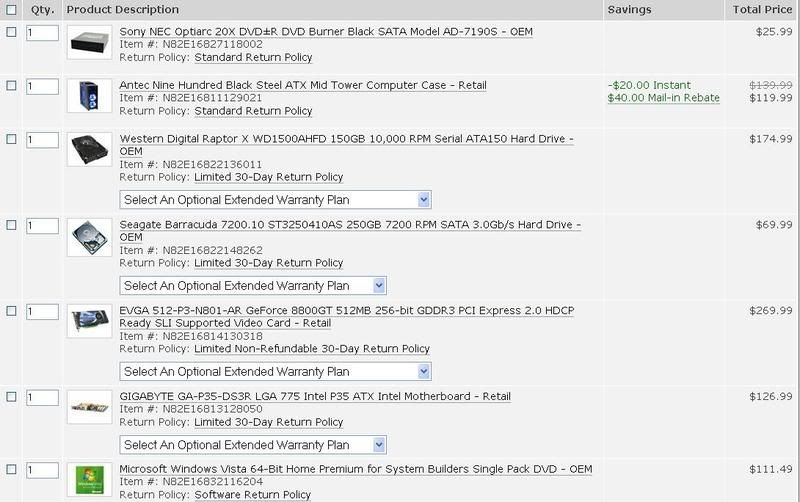Image resolution: width=800 pixels, height=502 pixels.
Task: Check the box for Sony NEC Optiarc burner
Action: pos(11,32)
